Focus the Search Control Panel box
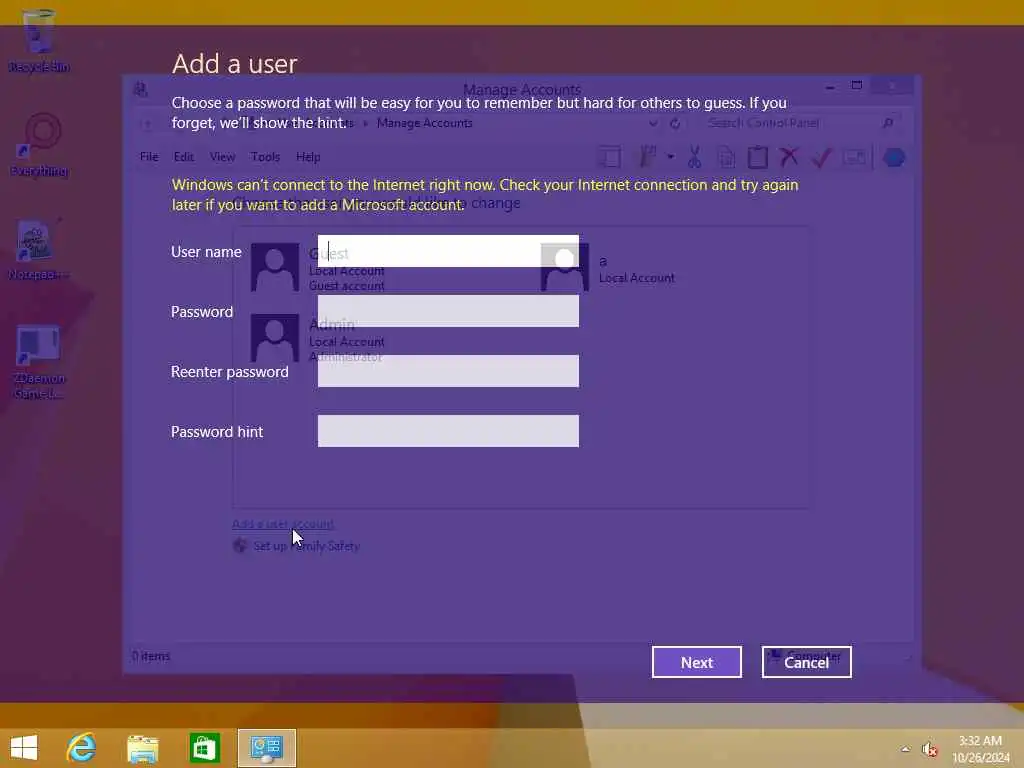The height and width of the screenshot is (768, 1024). [792, 123]
